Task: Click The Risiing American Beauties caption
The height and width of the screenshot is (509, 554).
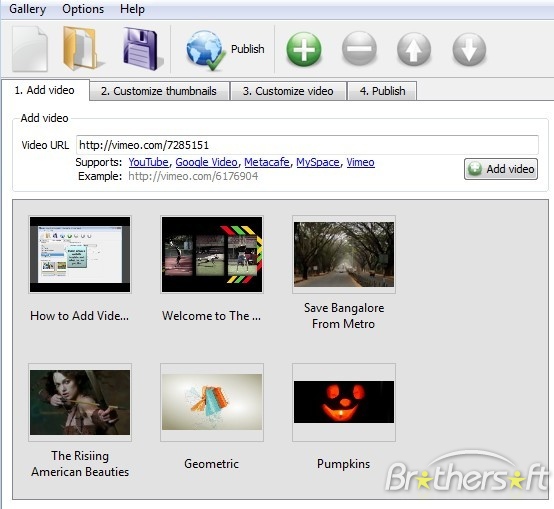Action: tap(80, 464)
